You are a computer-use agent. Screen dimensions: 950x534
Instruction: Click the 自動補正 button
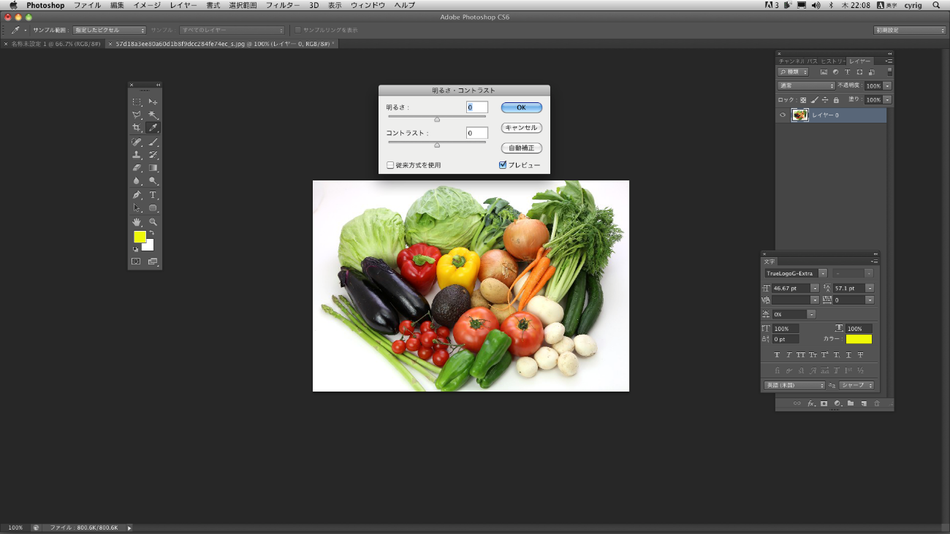point(521,148)
